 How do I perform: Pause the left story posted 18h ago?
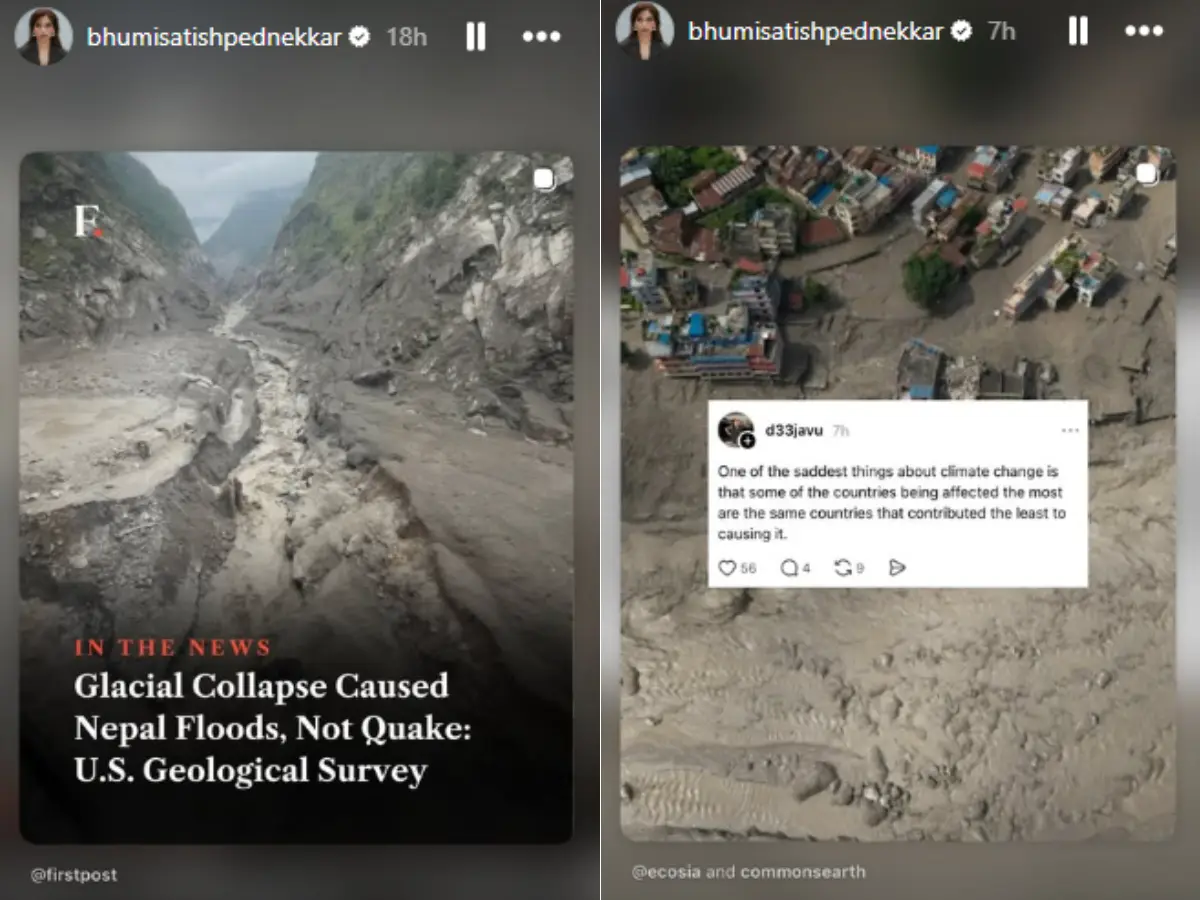tap(476, 37)
